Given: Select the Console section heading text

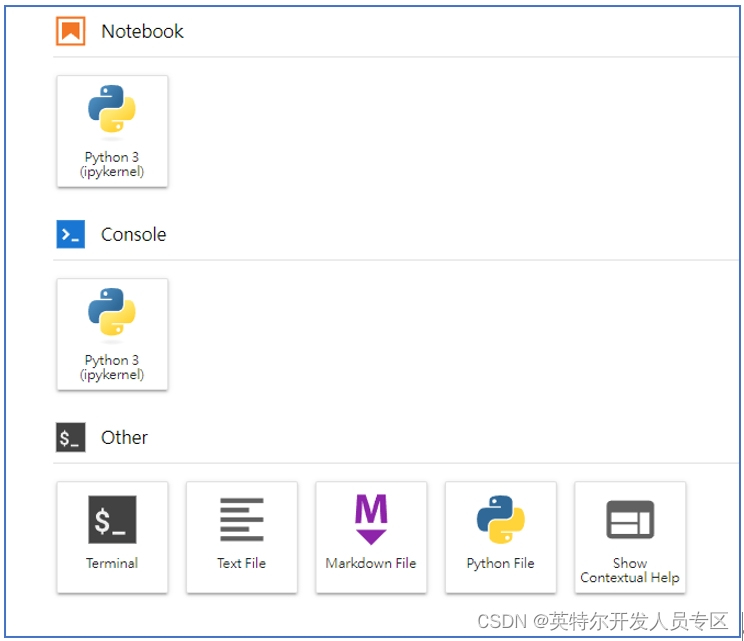Looking at the screenshot, I should (134, 234).
